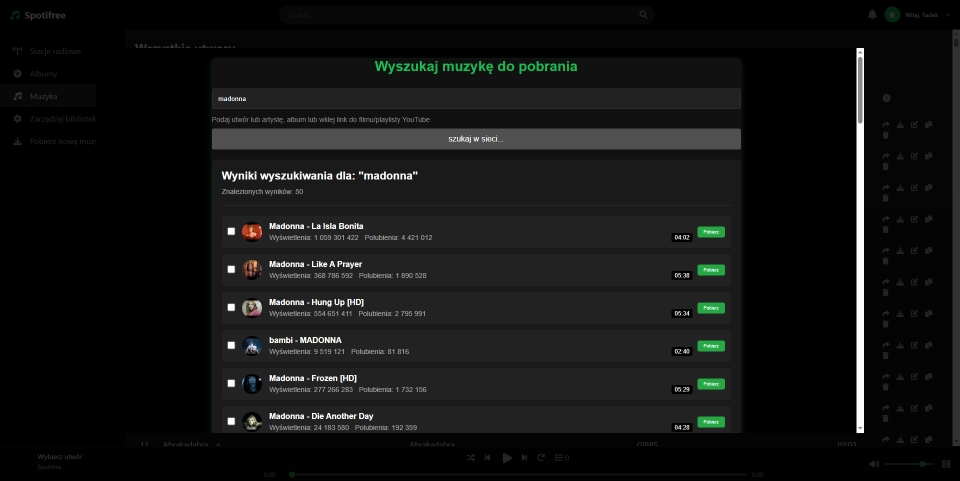This screenshot has width=960, height=481.
Task: Click the szukaj w sieci... button
Action: point(476,139)
